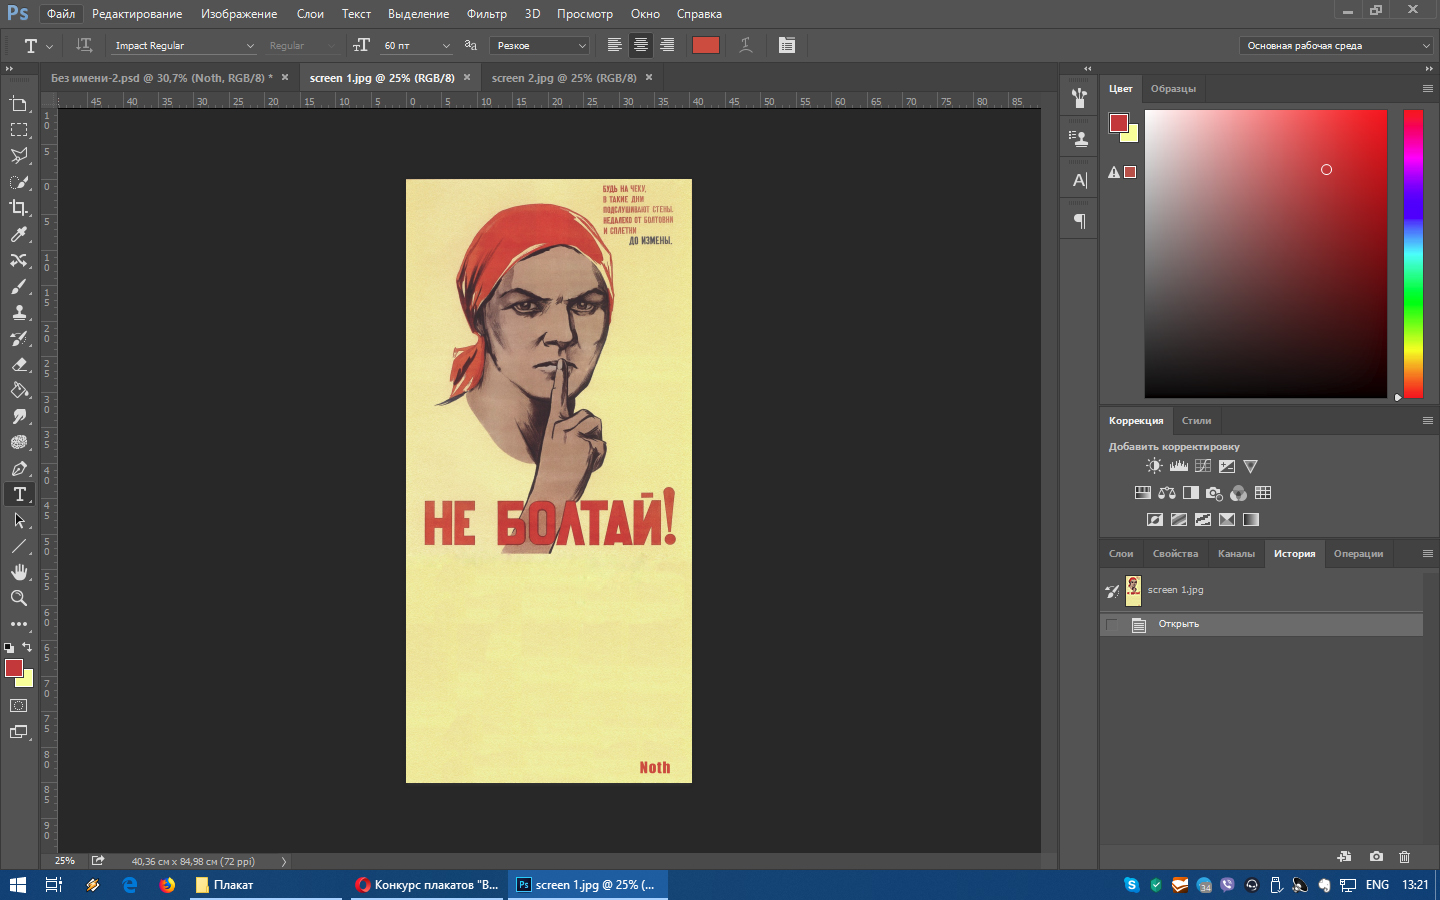1440x900 pixels.
Task: Add a Channel Mixer adjustment
Action: click(1239, 493)
